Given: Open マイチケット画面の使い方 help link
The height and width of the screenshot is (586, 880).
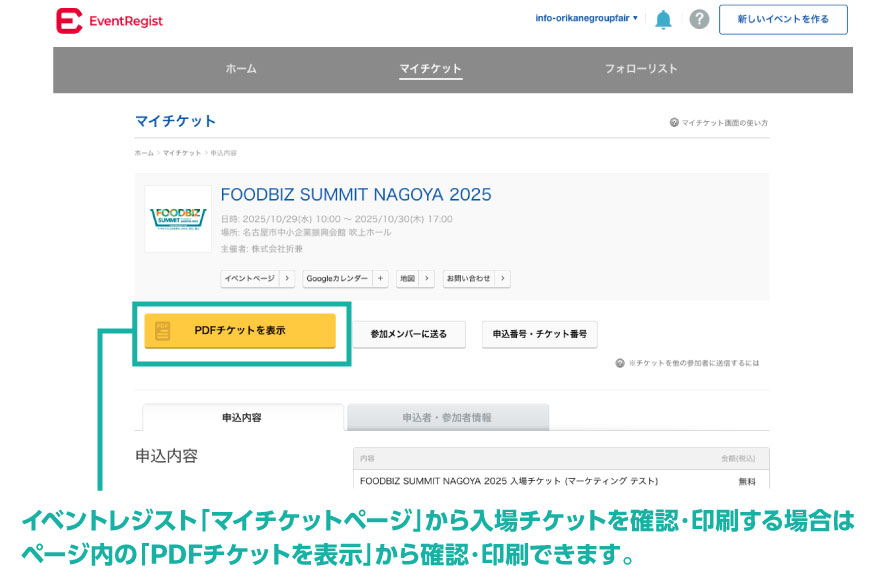Looking at the screenshot, I should coord(719,122).
